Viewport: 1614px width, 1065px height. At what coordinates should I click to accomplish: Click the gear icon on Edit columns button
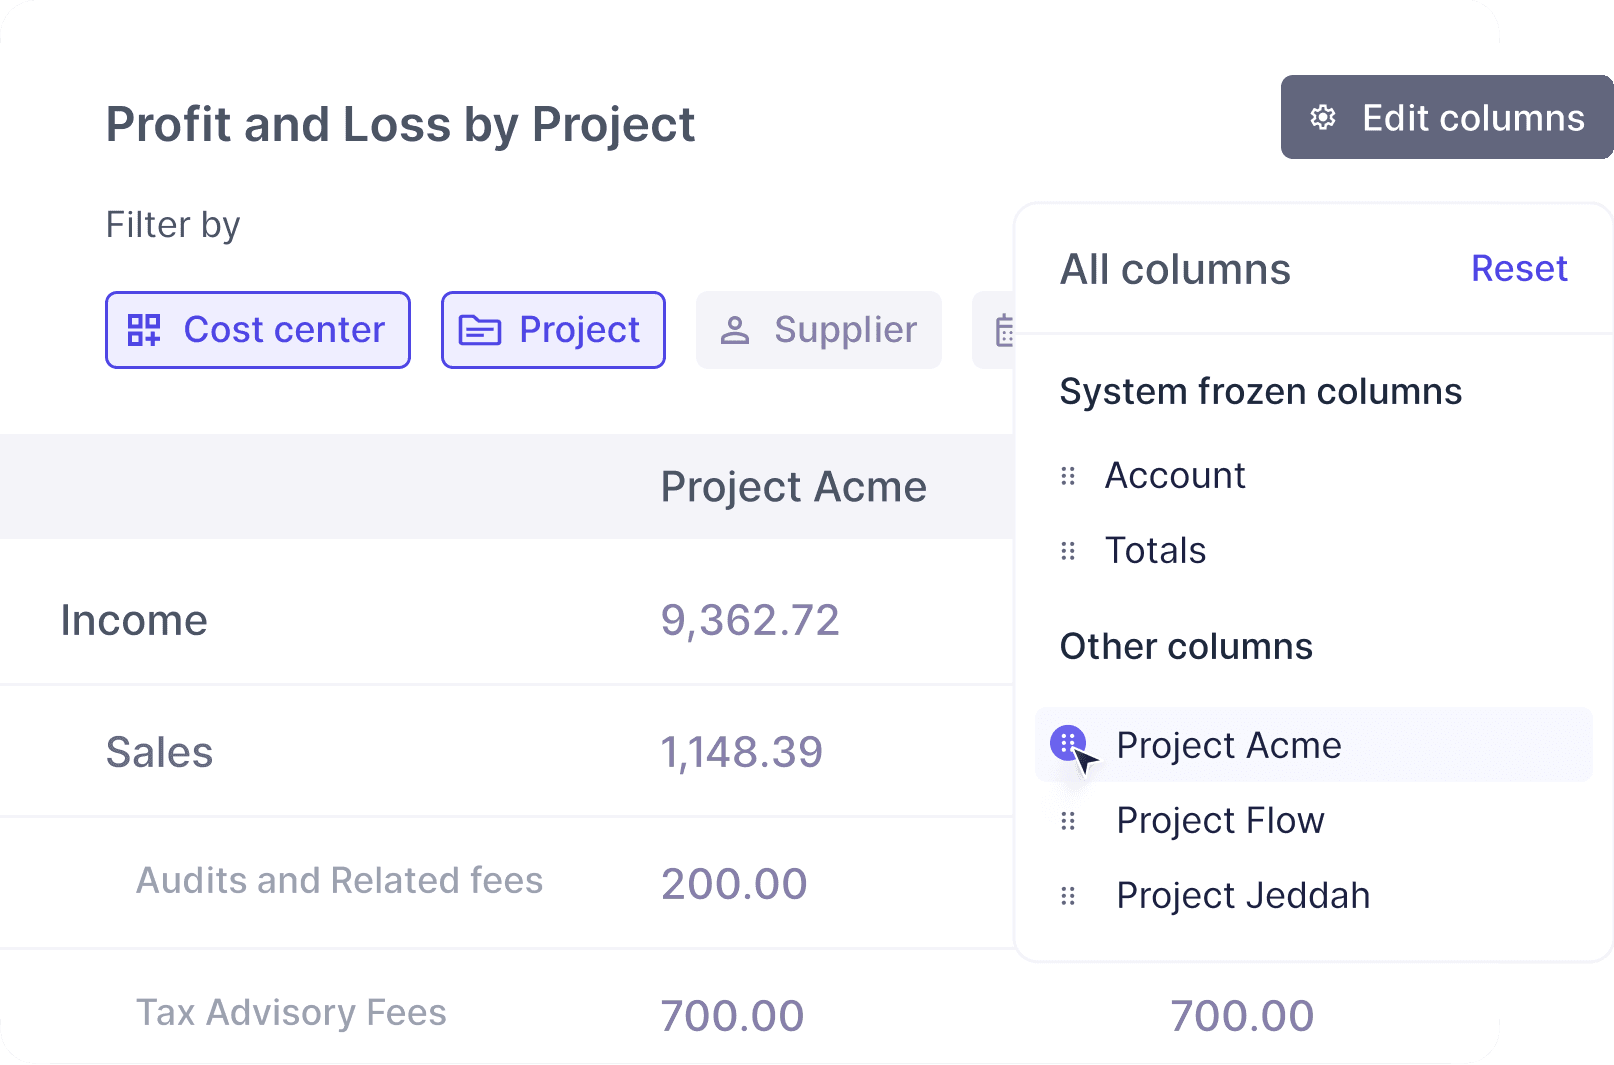[x=1323, y=117]
